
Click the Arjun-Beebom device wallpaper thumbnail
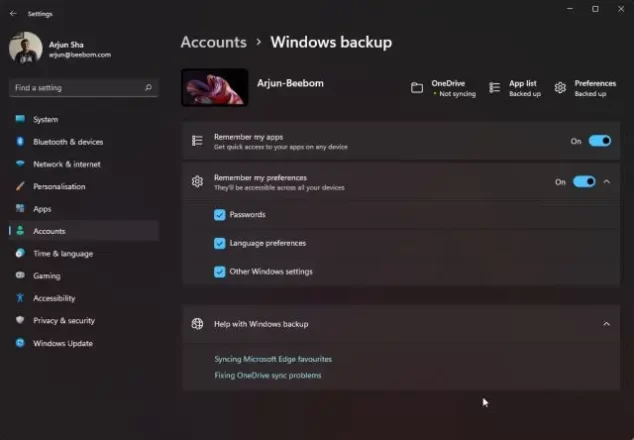[215, 87]
